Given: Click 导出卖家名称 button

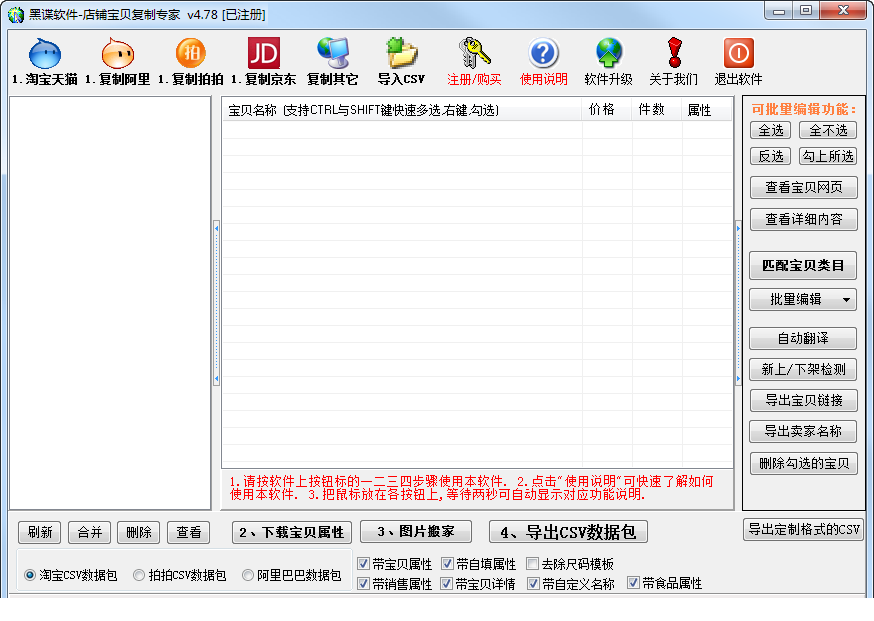Looking at the screenshot, I should [803, 431].
